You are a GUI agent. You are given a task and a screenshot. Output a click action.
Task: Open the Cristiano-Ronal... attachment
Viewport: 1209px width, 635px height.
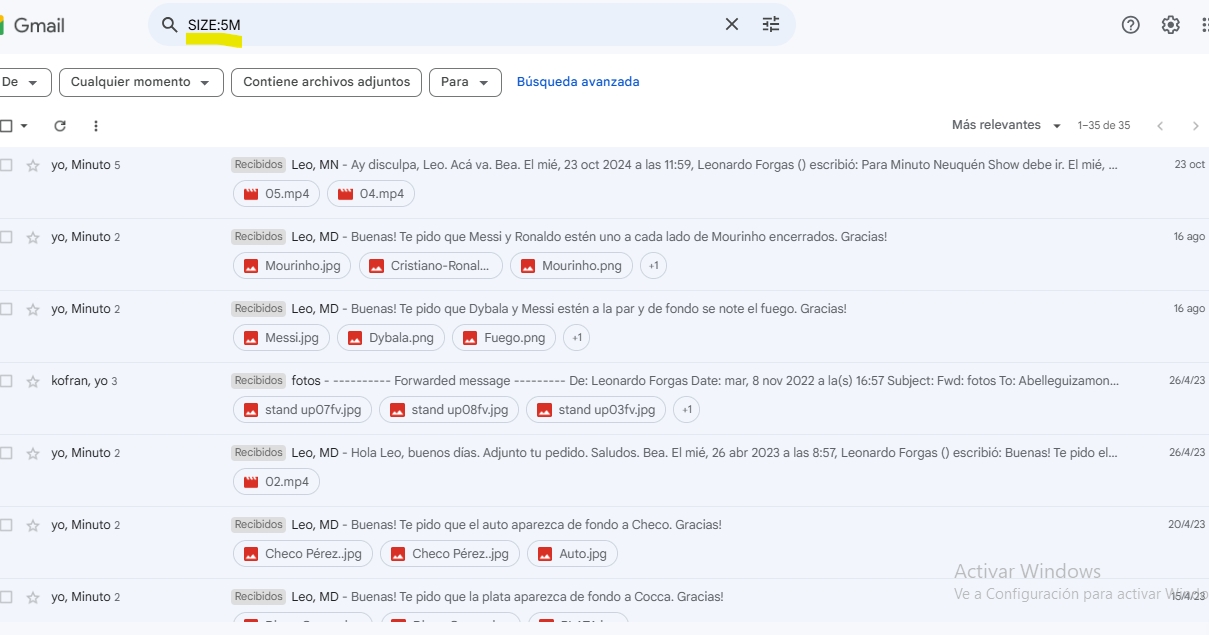tap(430, 266)
